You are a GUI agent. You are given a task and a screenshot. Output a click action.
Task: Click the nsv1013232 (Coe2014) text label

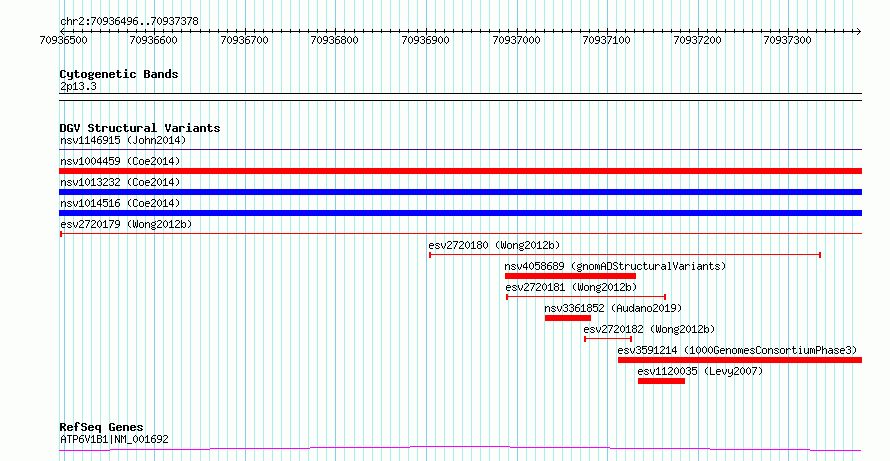[x=120, y=182]
